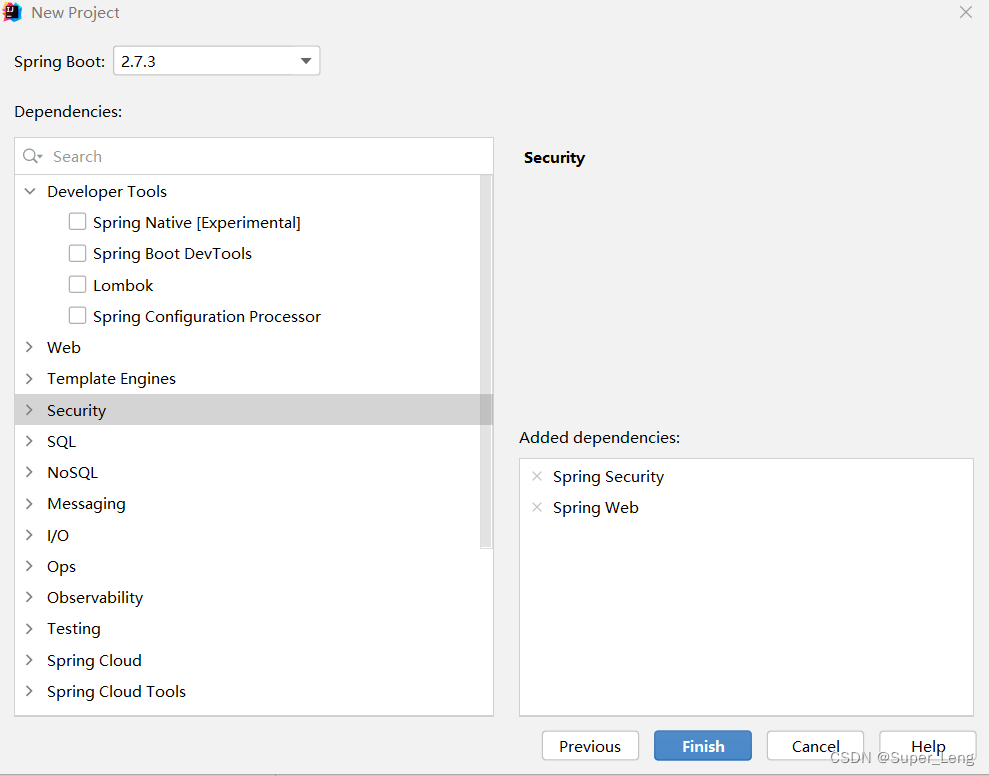Click the Spring Configuration Processor label
This screenshot has width=989, height=776.
tap(207, 316)
